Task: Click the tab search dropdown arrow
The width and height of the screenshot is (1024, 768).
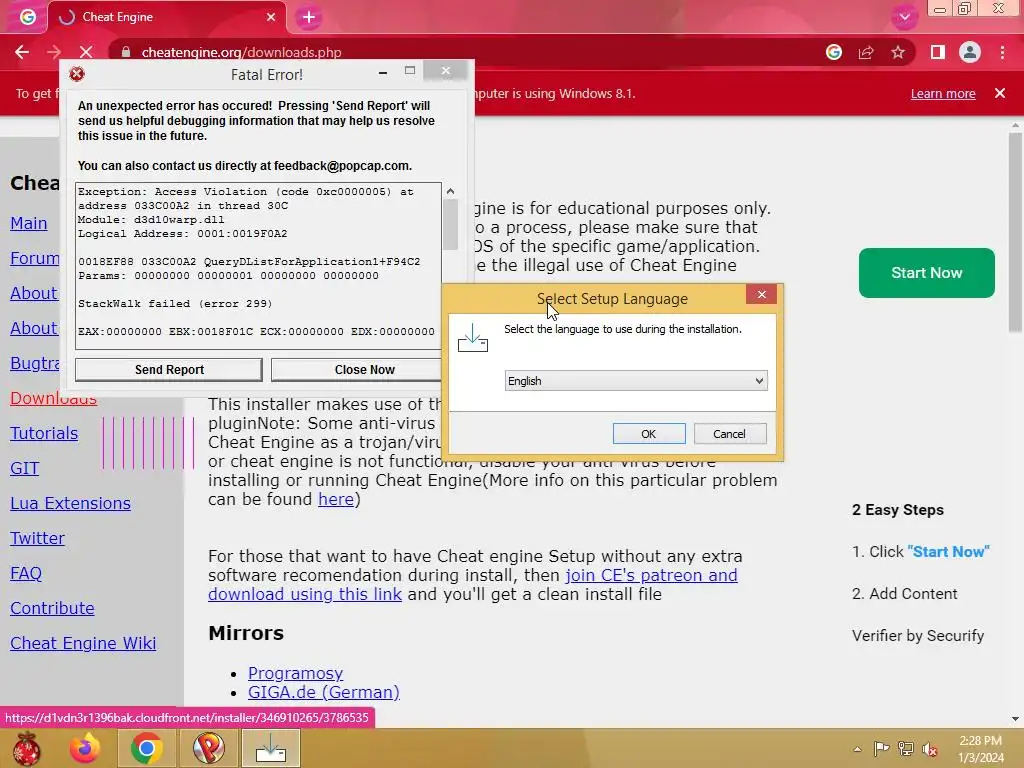Action: (x=904, y=17)
